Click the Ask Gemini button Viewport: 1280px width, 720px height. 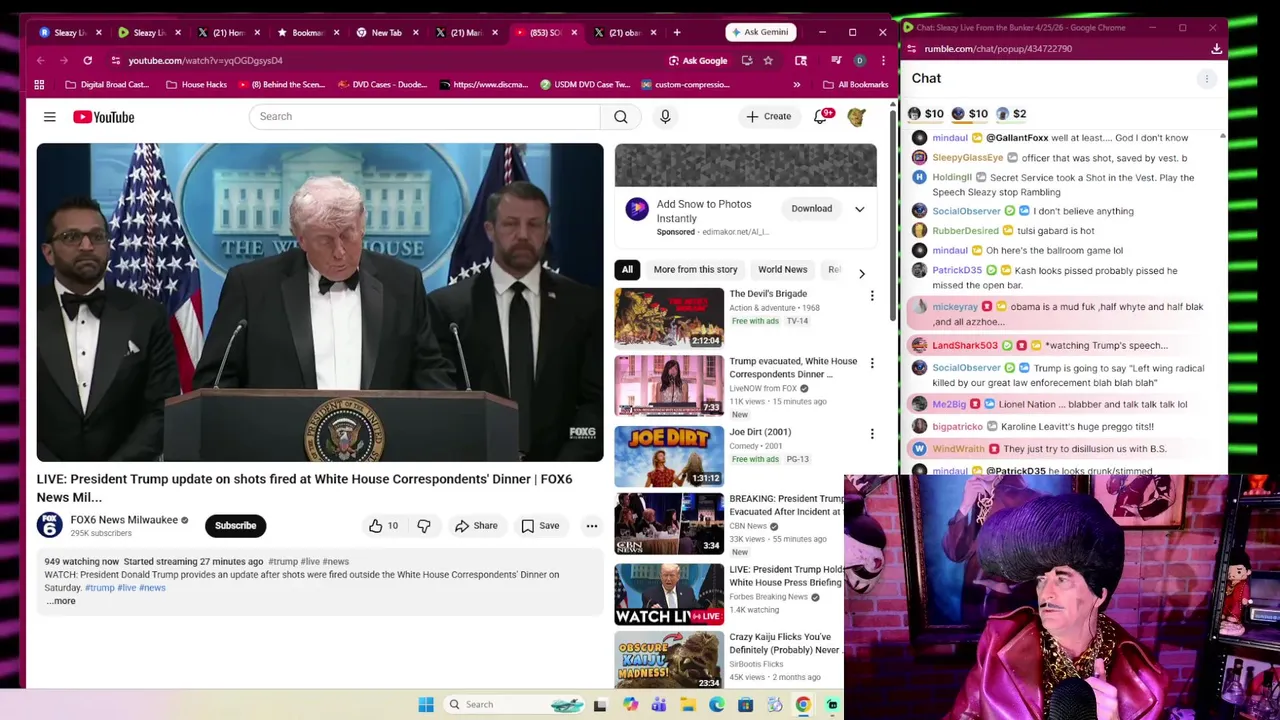(x=760, y=33)
